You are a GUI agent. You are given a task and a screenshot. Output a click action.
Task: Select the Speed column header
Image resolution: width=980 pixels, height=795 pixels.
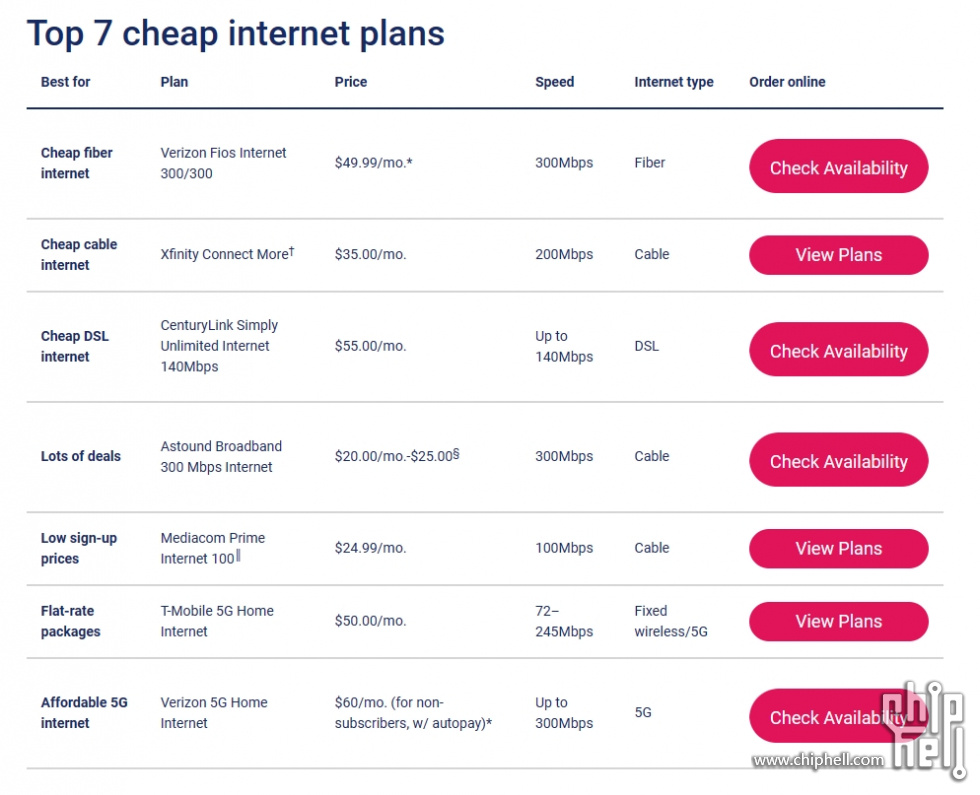(554, 82)
